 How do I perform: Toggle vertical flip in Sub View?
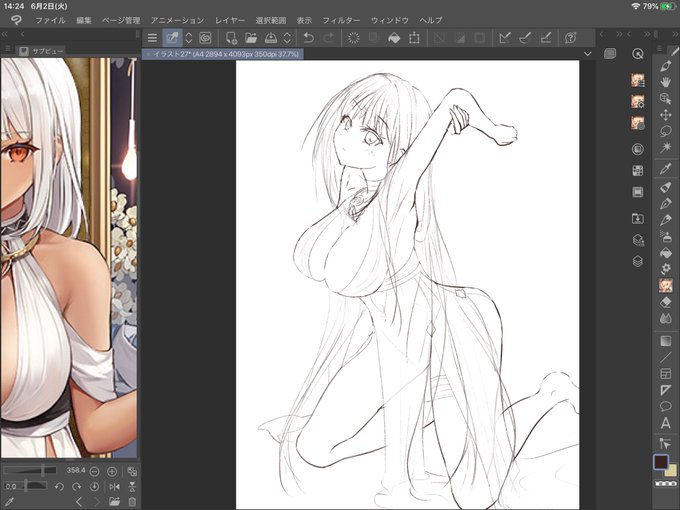tap(132, 487)
